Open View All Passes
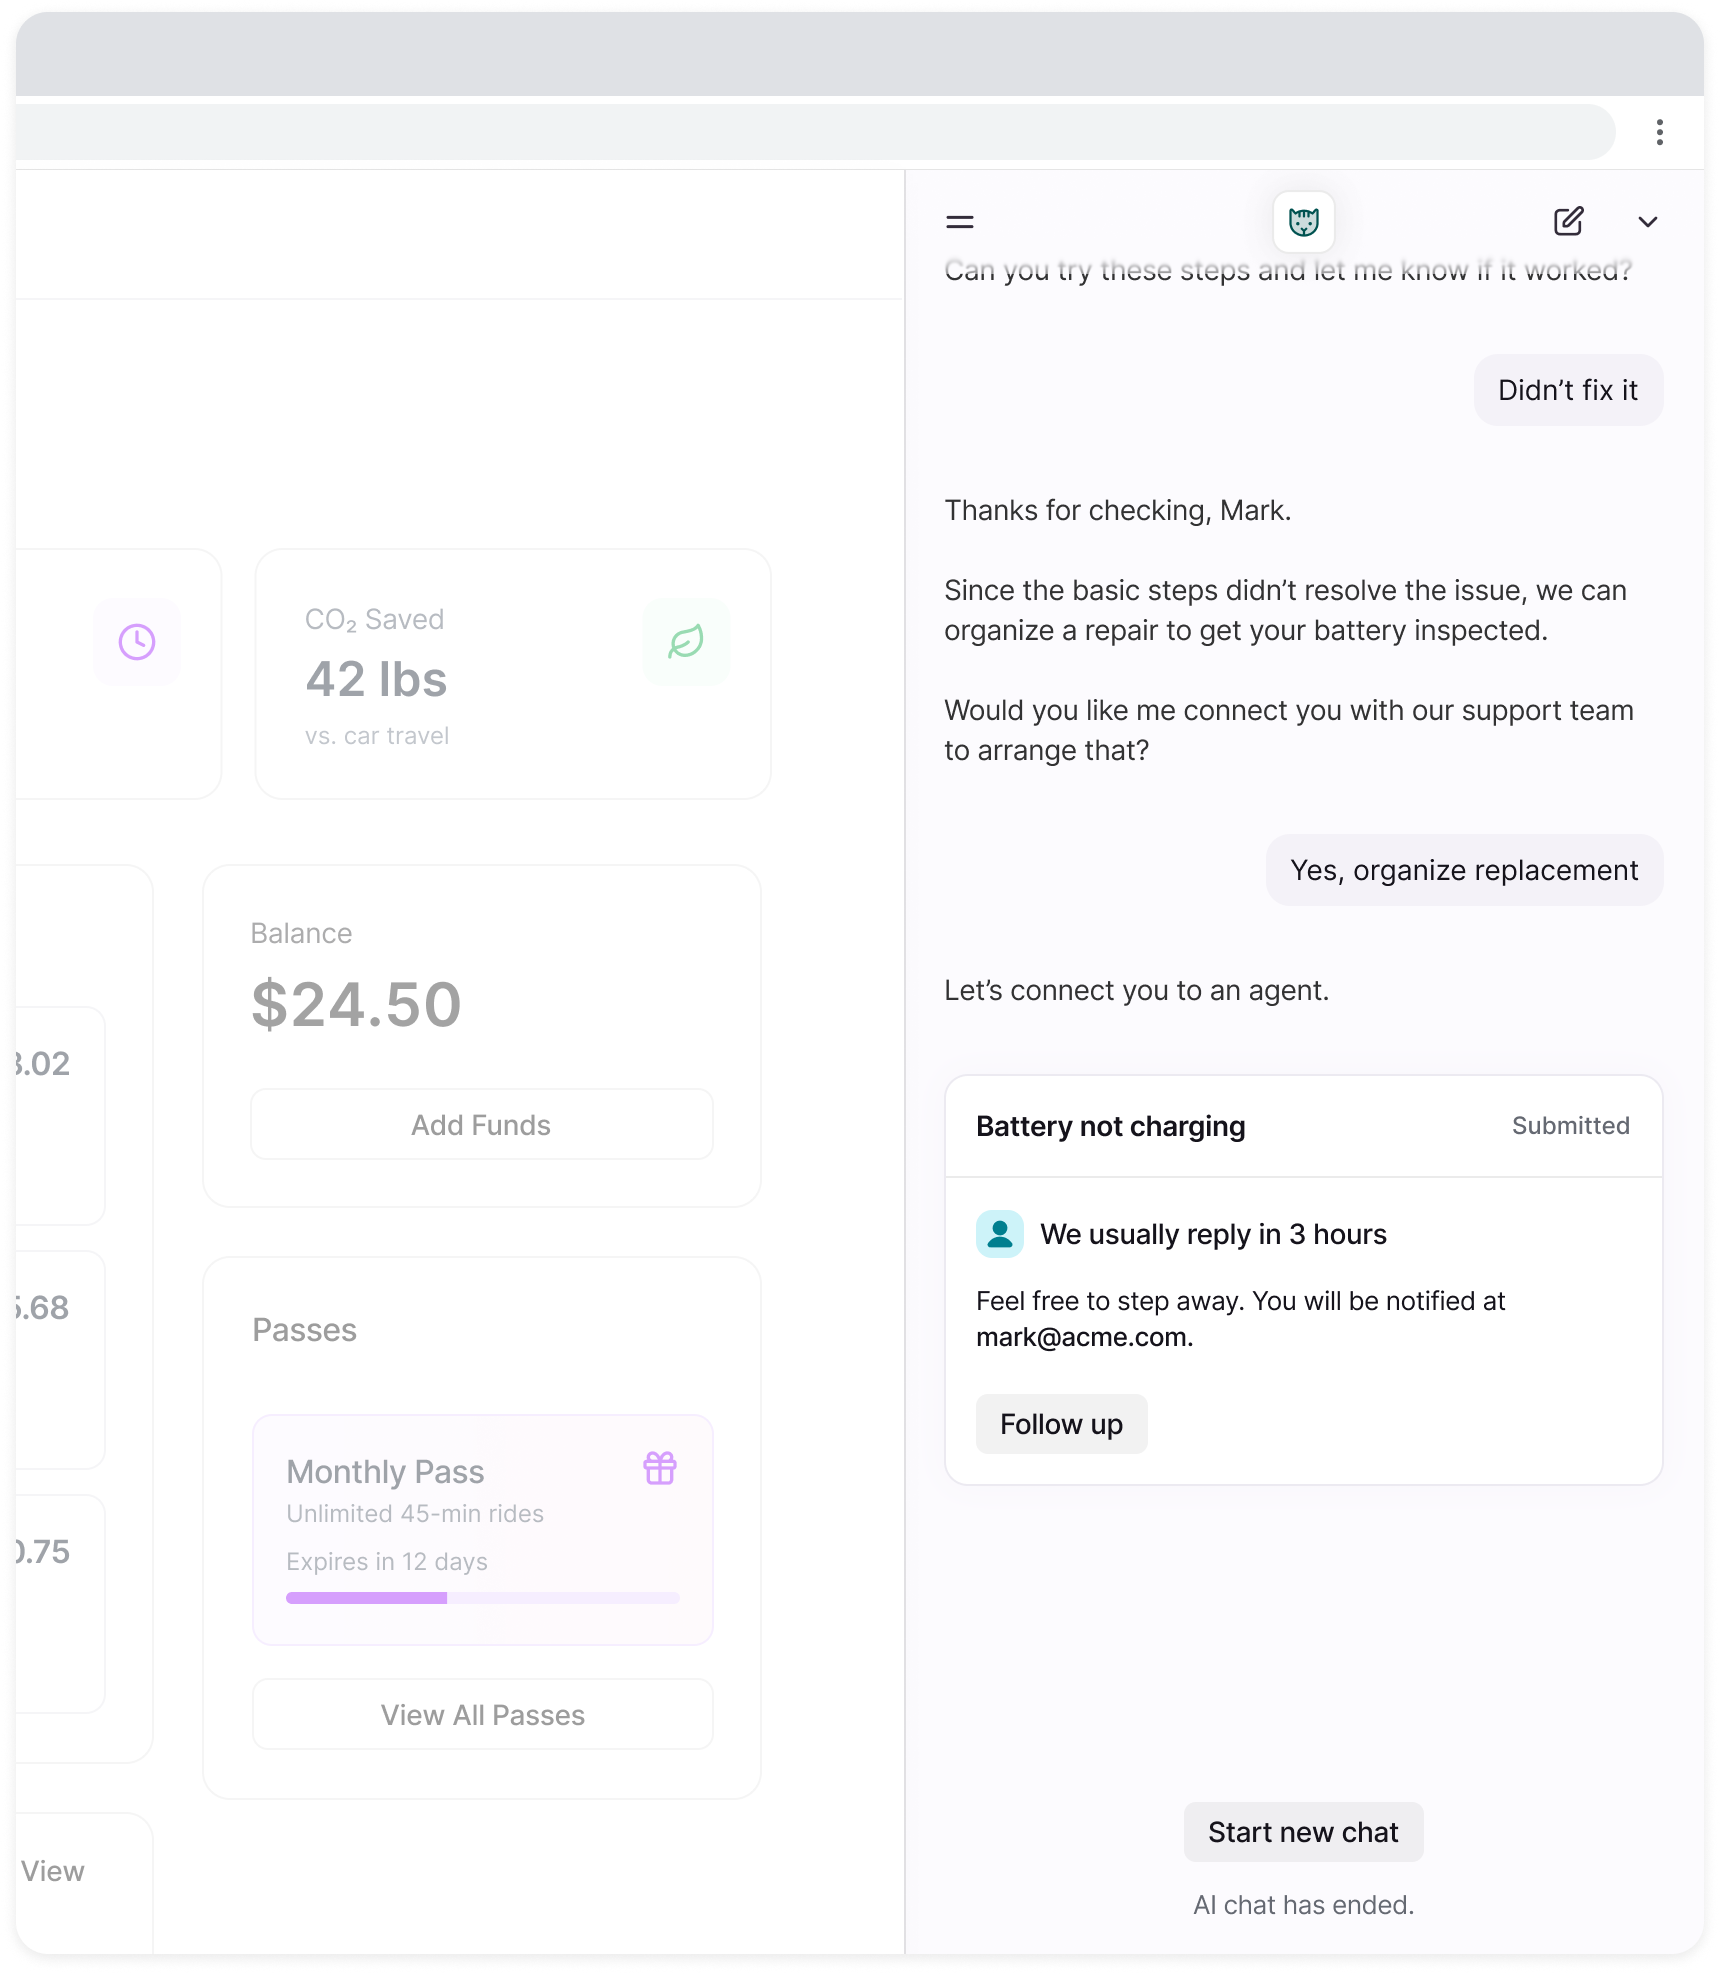 tap(482, 1715)
